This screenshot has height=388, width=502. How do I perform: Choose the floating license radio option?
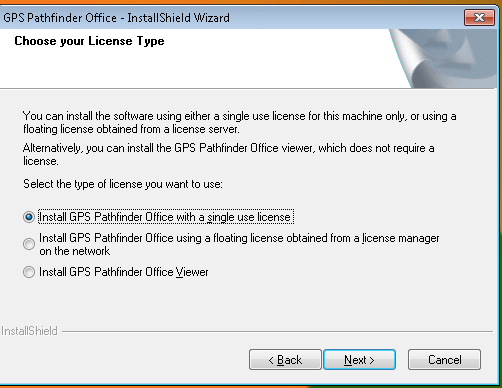pos(29,244)
